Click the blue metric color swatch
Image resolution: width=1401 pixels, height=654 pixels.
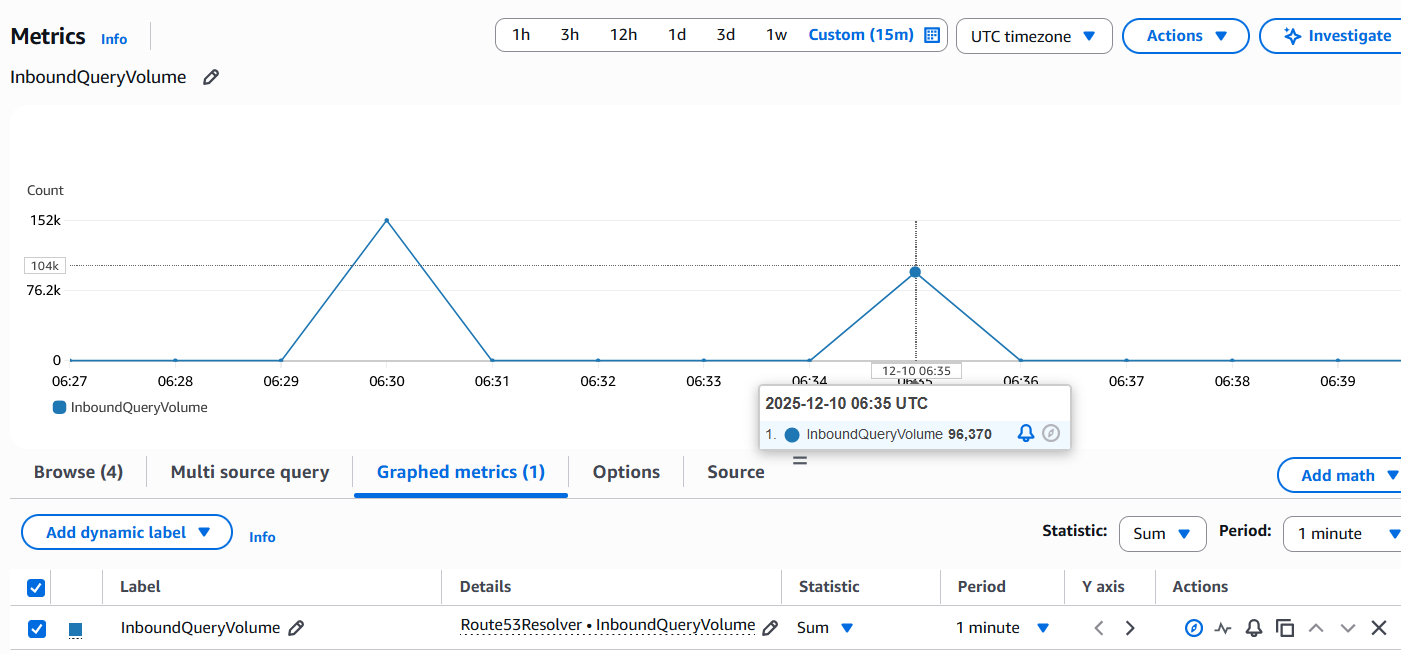coord(75,629)
